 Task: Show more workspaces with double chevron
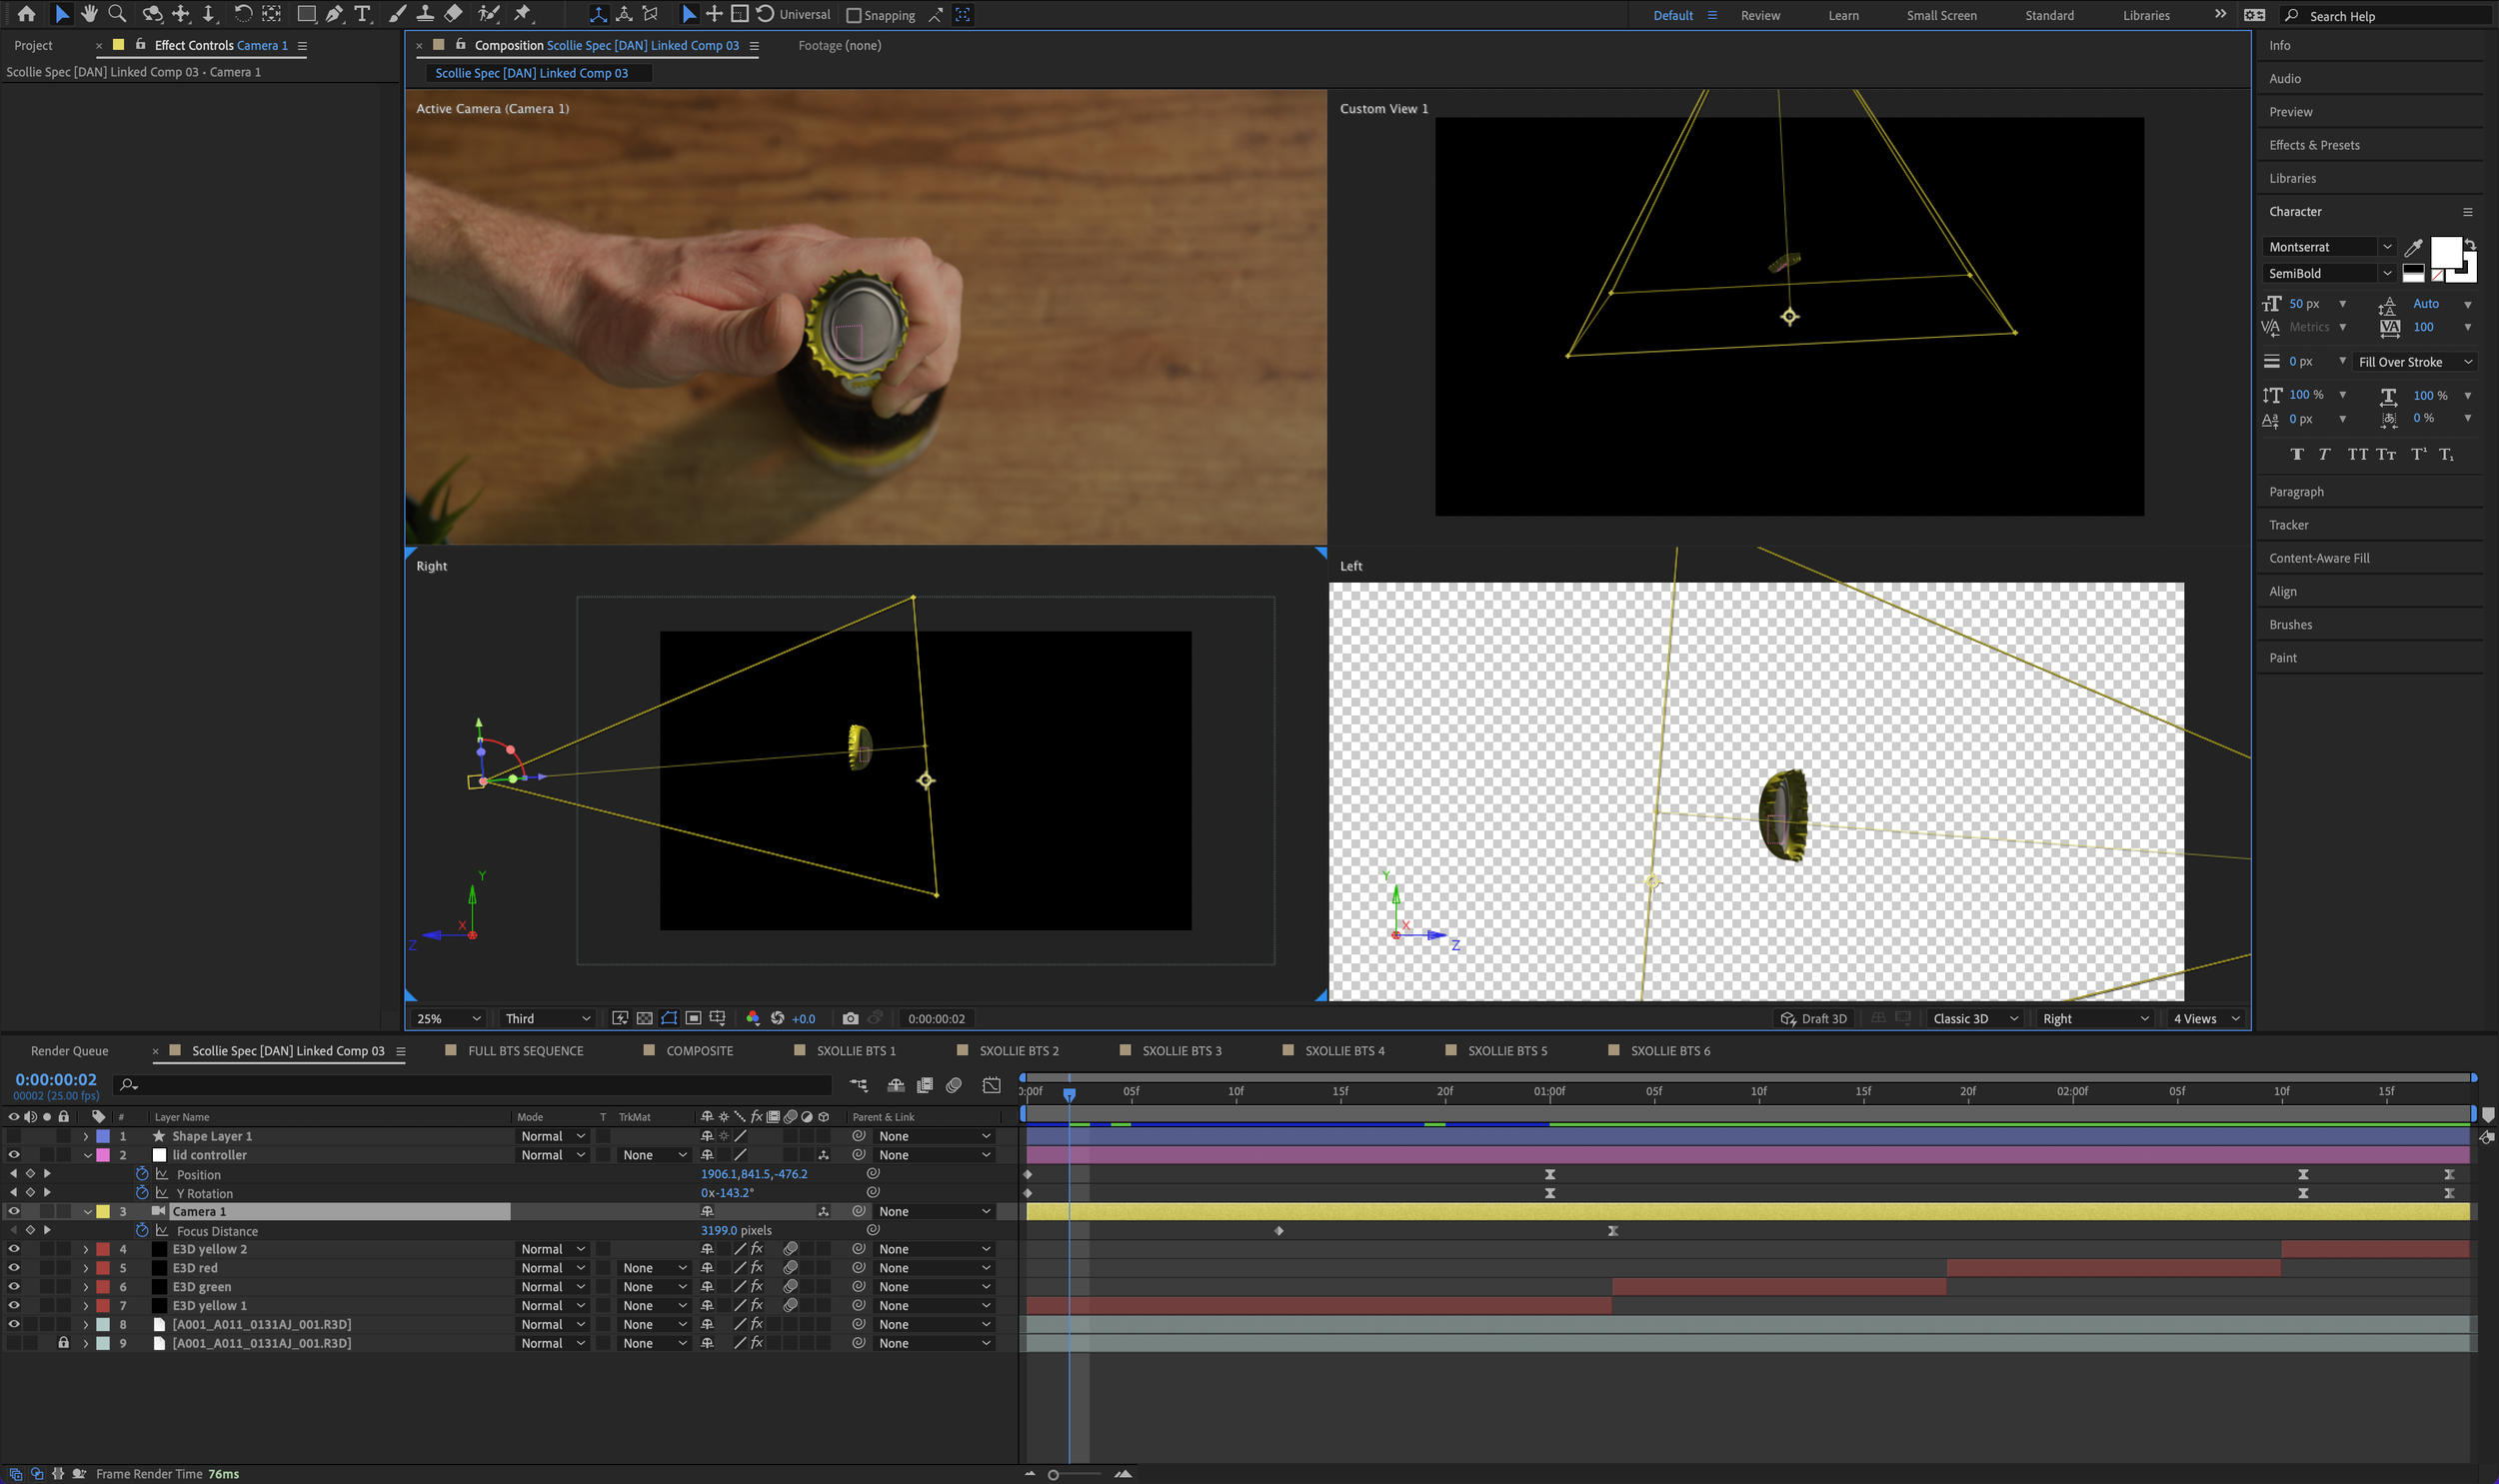click(2220, 14)
